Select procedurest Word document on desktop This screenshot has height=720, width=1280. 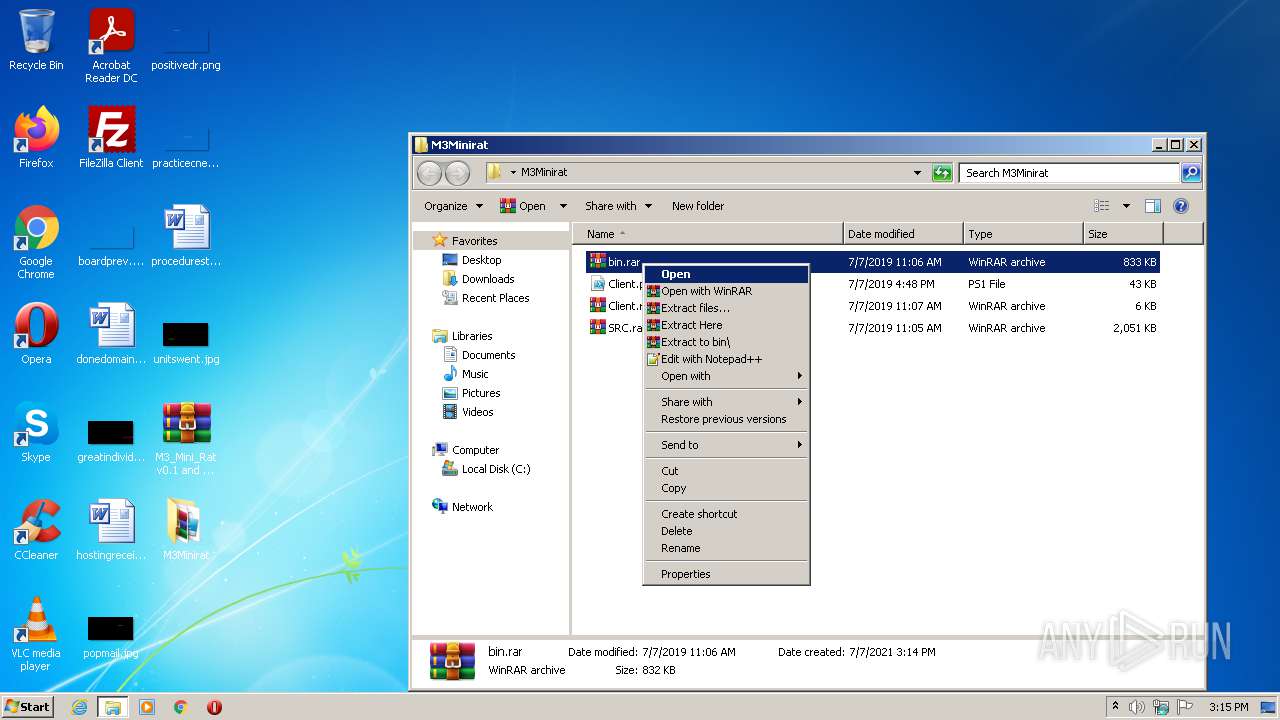pos(186,236)
